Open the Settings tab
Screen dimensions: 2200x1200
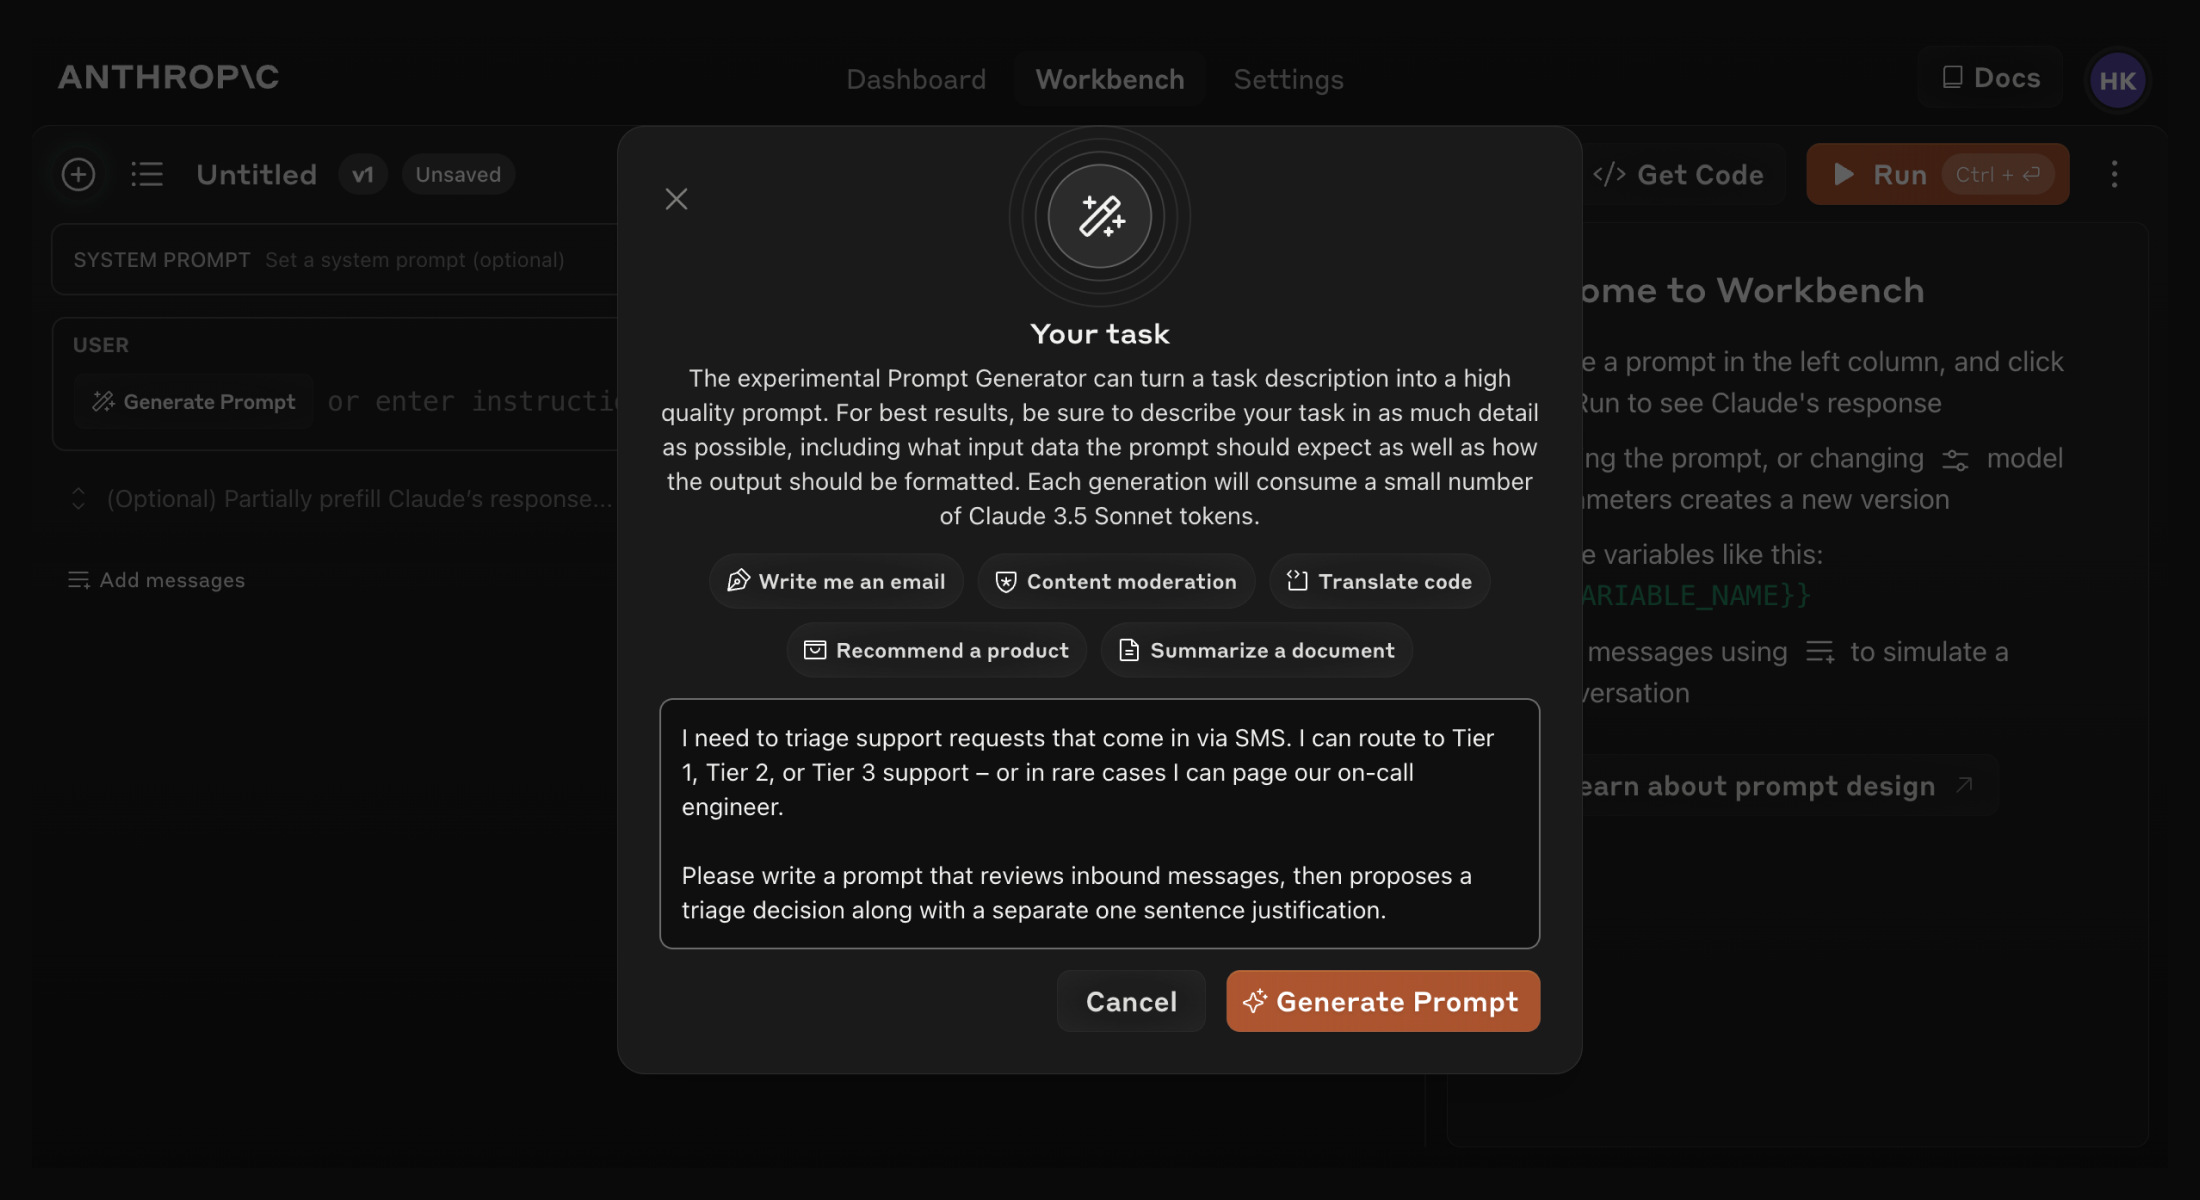[1288, 79]
